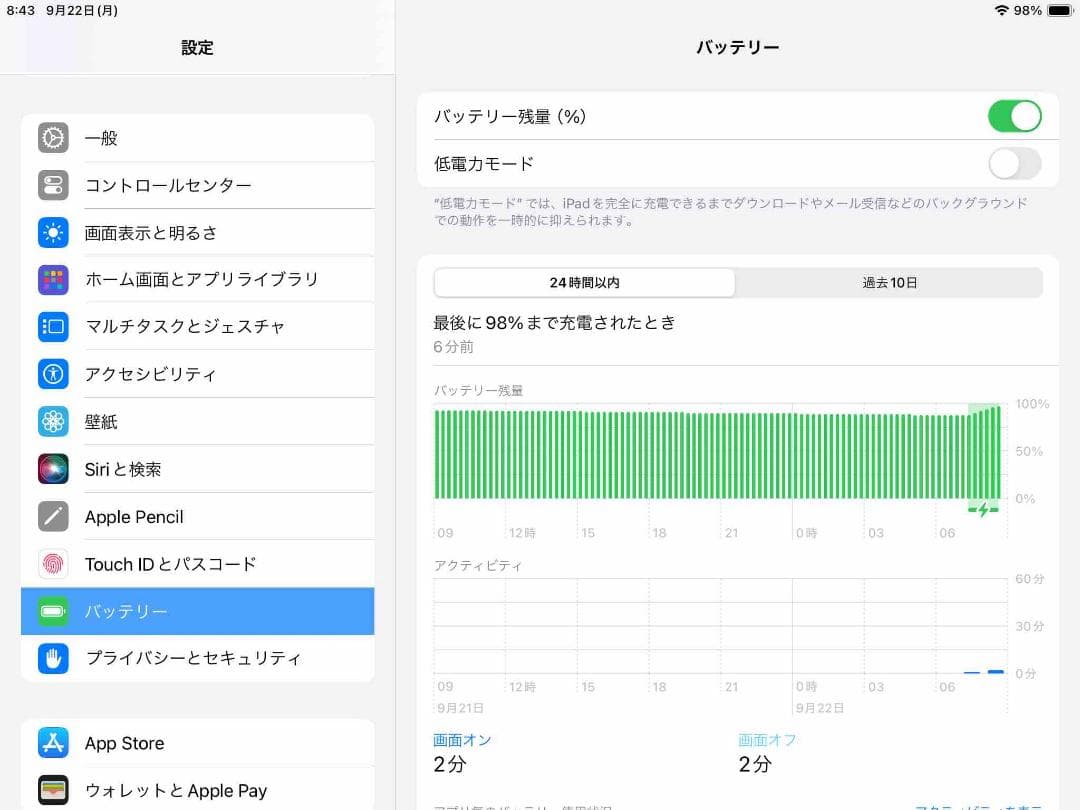Tap the Siriと検索 sidebar icon

coord(52,468)
